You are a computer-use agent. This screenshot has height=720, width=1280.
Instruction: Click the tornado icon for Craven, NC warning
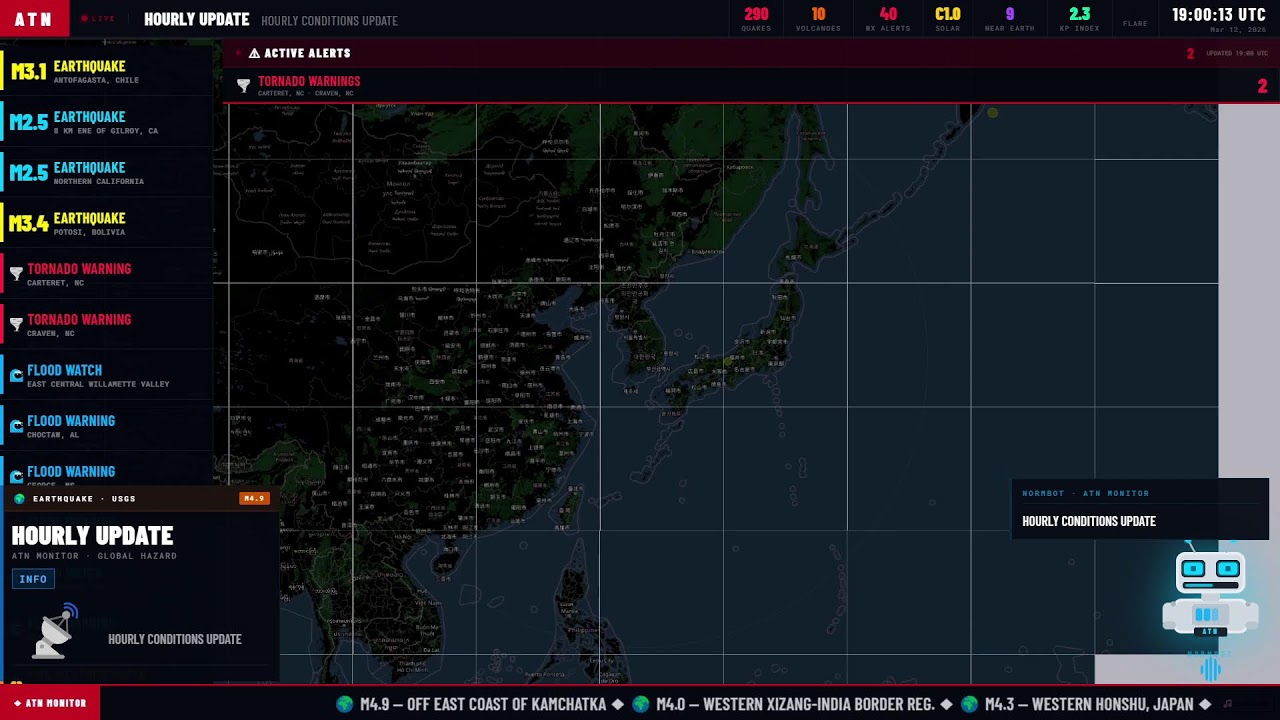[16, 325]
